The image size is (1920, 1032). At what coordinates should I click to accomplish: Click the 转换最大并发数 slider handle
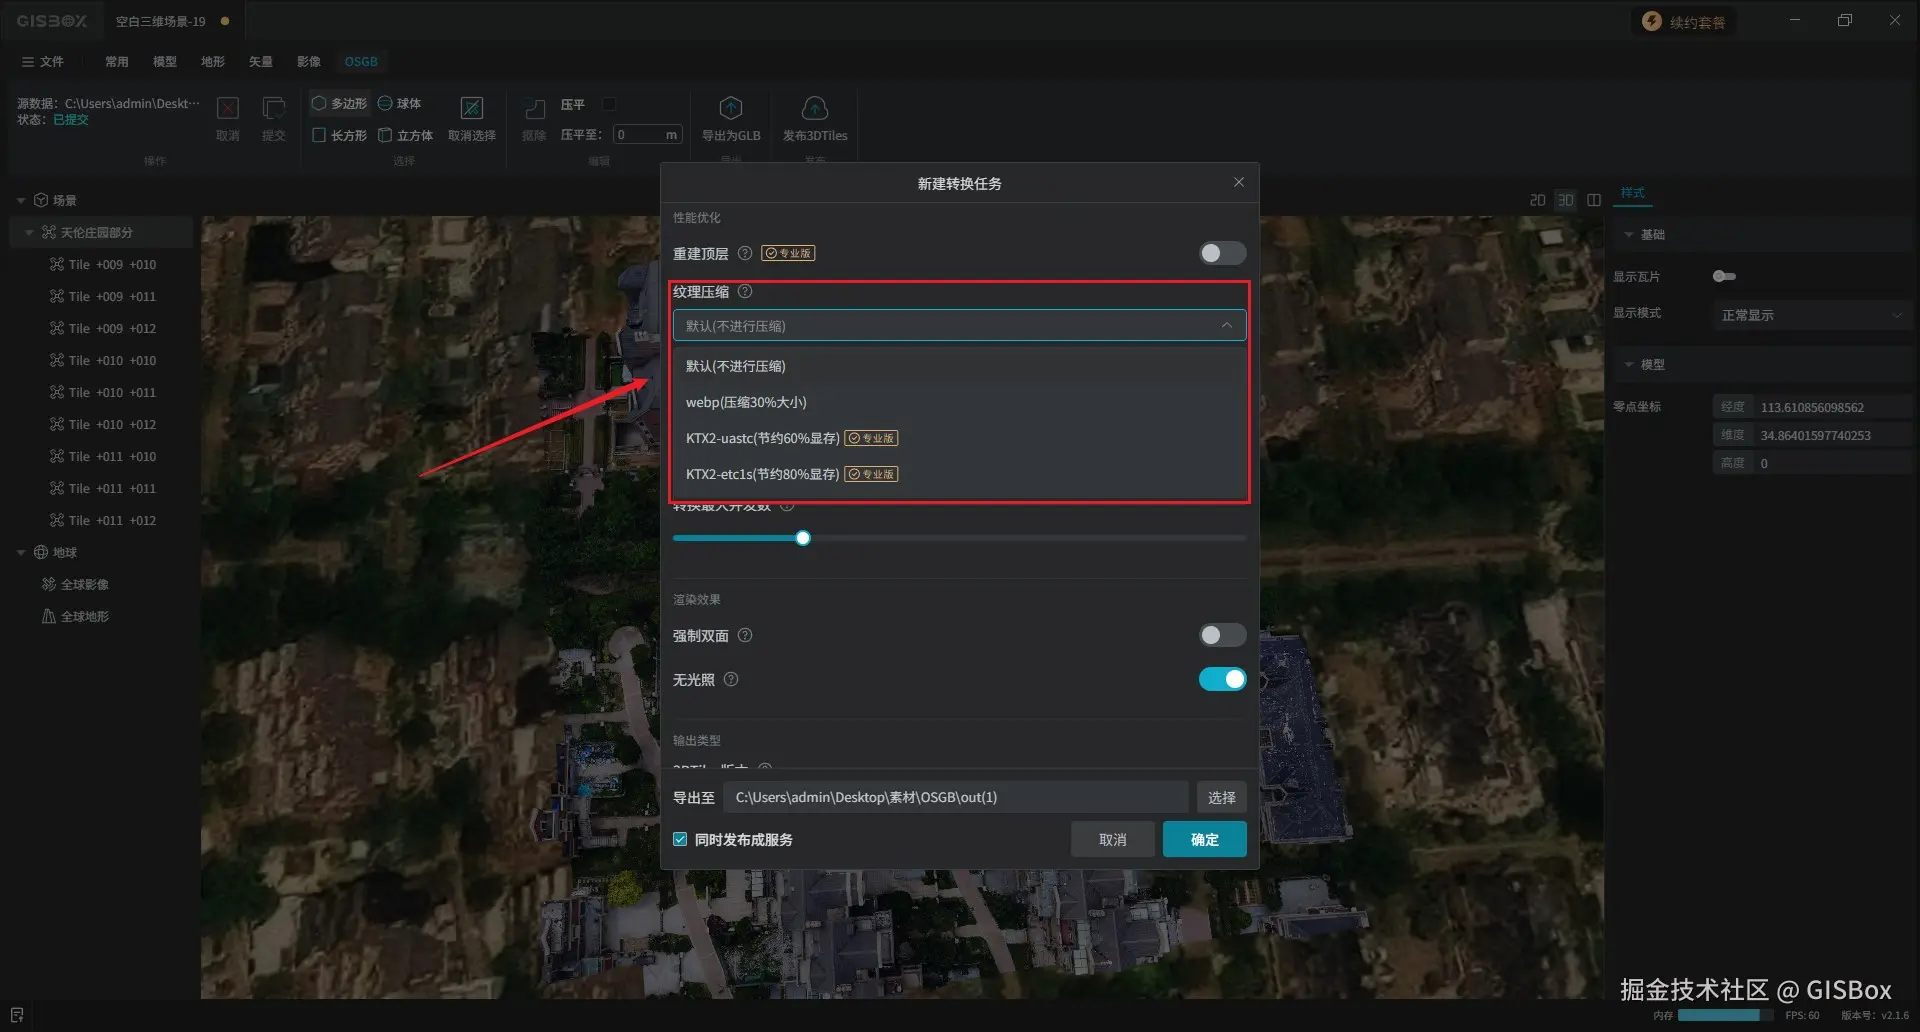click(x=803, y=538)
